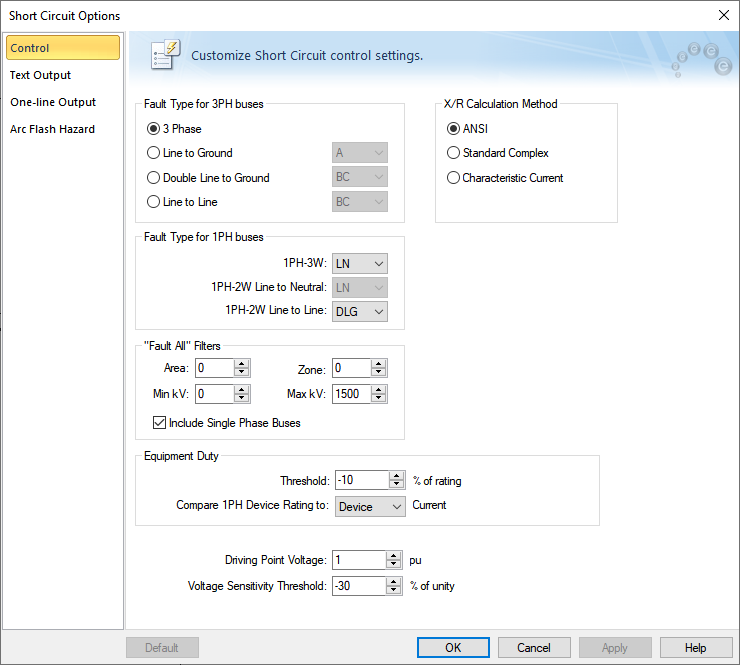Select the Line to Ground fault type
The width and height of the screenshot is (740, 665).
tap(153, 153)
